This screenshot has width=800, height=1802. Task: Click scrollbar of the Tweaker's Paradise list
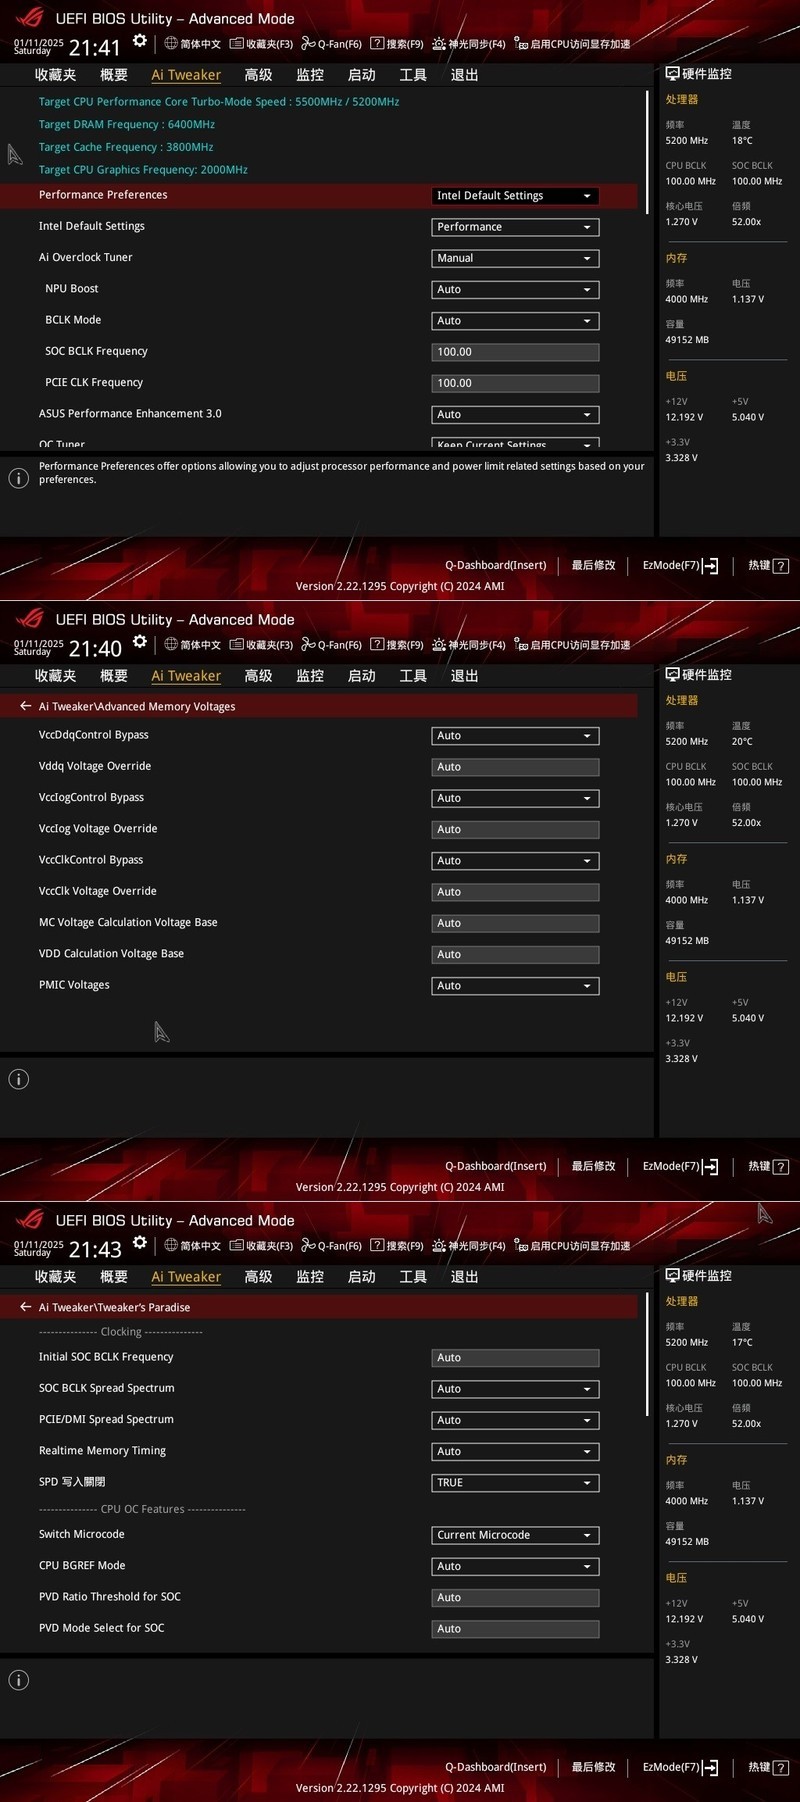tap(647, 1354)
